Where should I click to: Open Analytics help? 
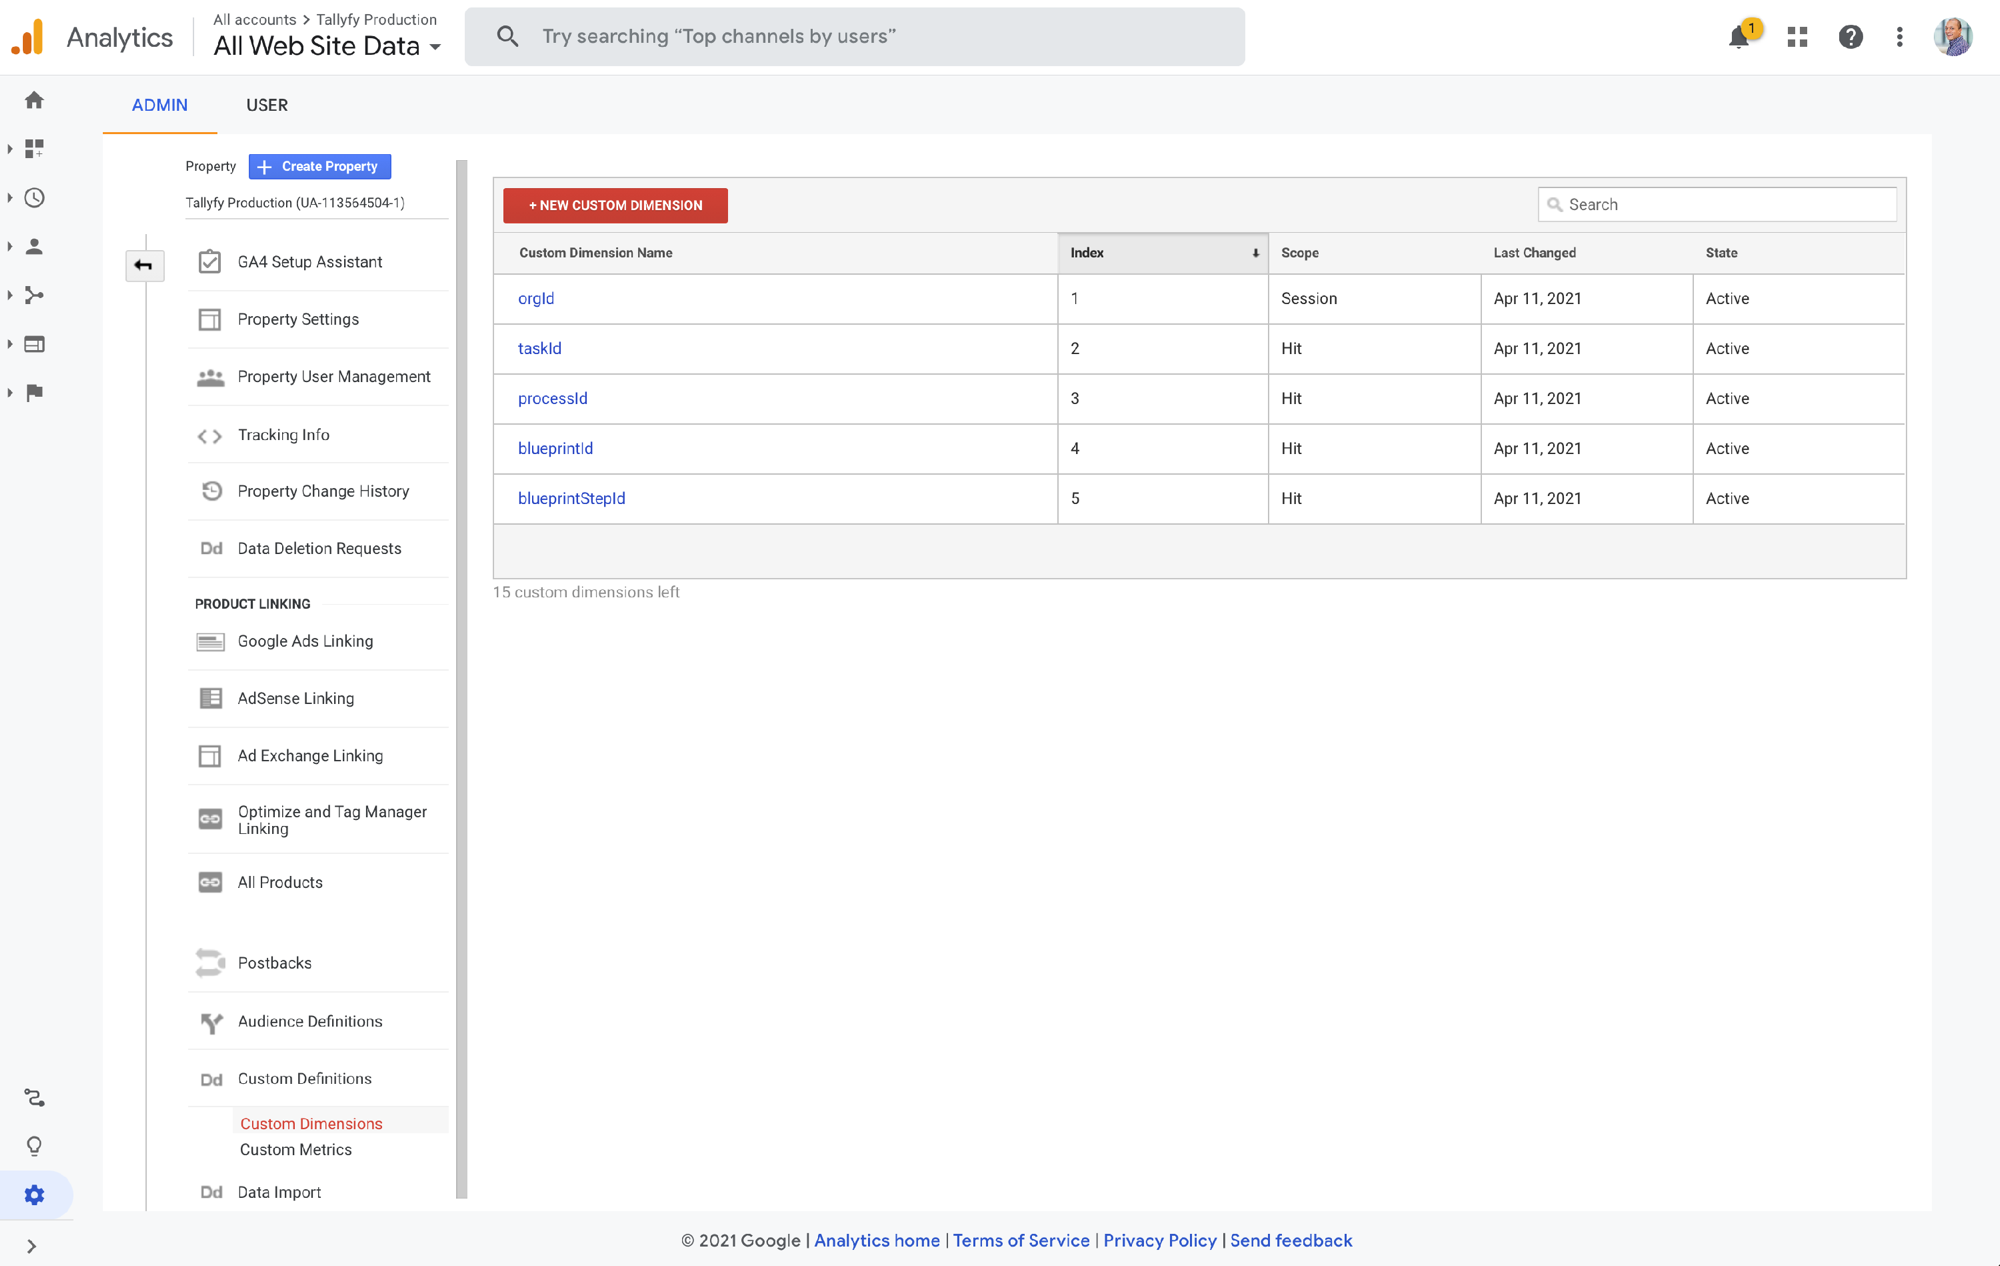[1851, 36]
